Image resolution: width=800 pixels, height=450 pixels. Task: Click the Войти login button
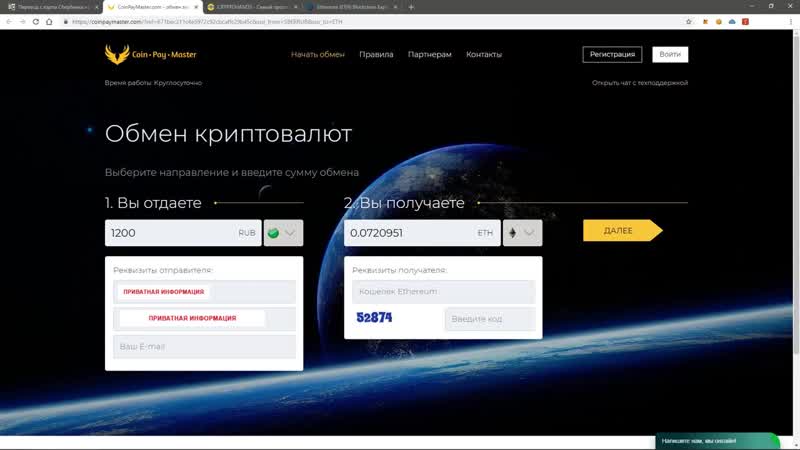(x=670, y=54)
